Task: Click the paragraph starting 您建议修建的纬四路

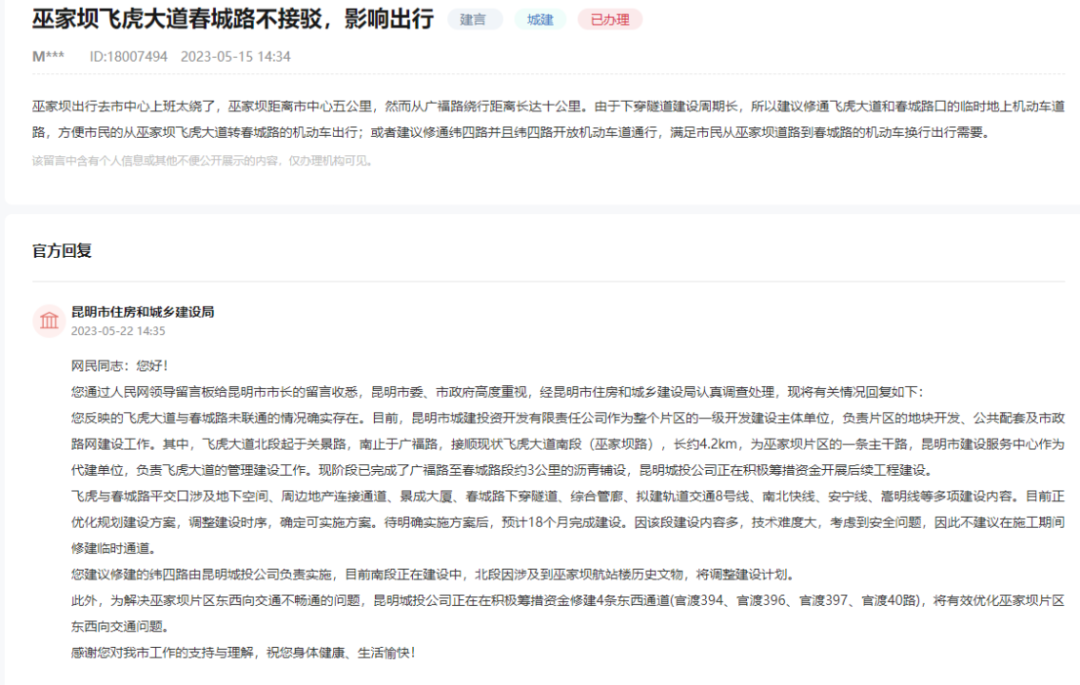Action: (x=432, y=574)
